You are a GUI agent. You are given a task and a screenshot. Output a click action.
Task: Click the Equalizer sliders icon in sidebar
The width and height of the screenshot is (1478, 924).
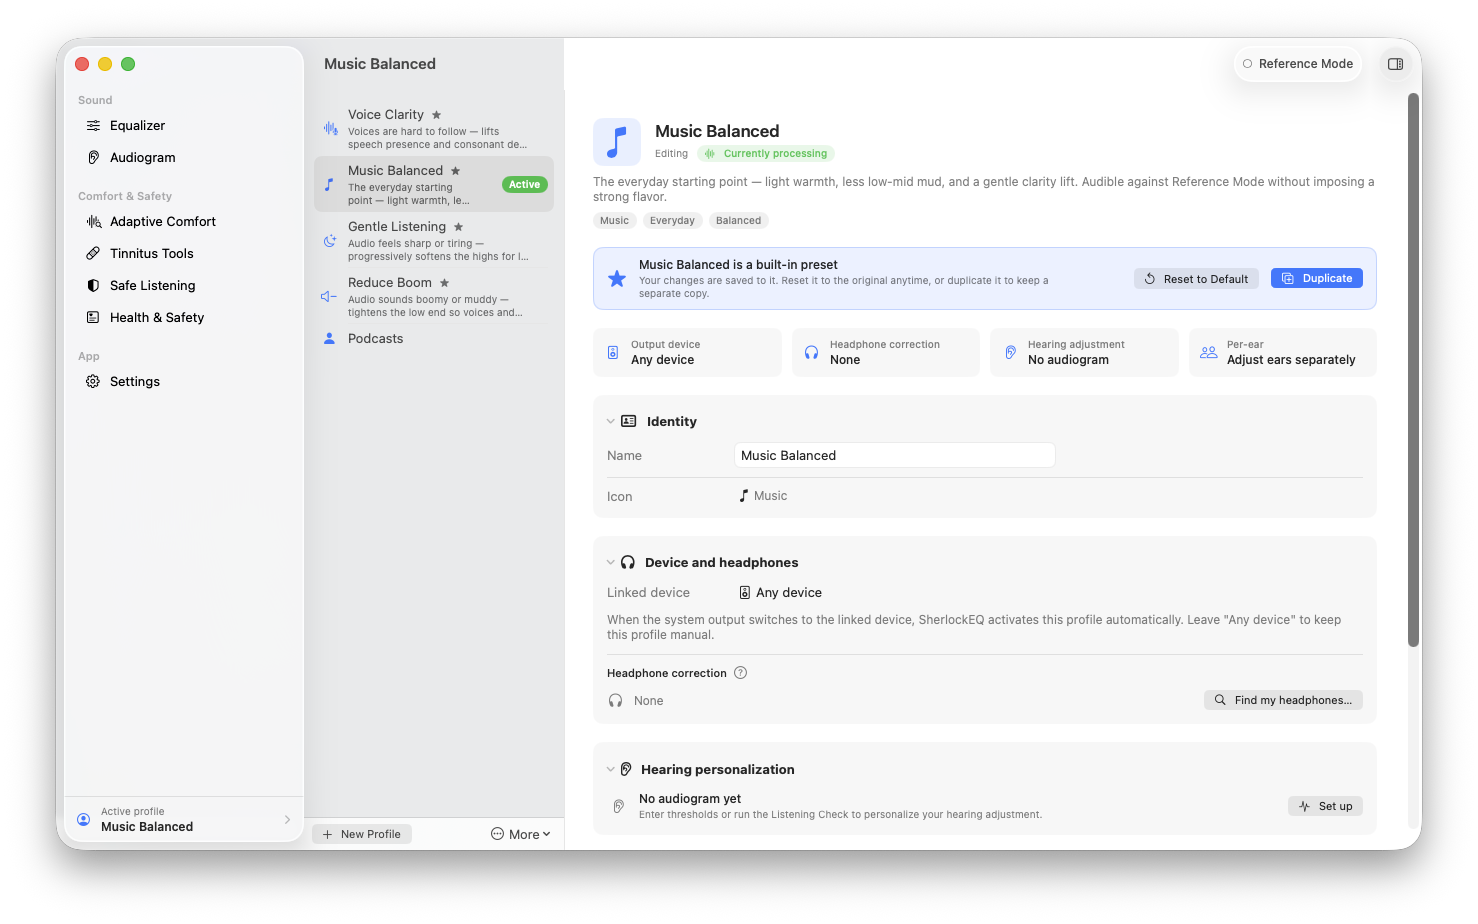[93, 126]
